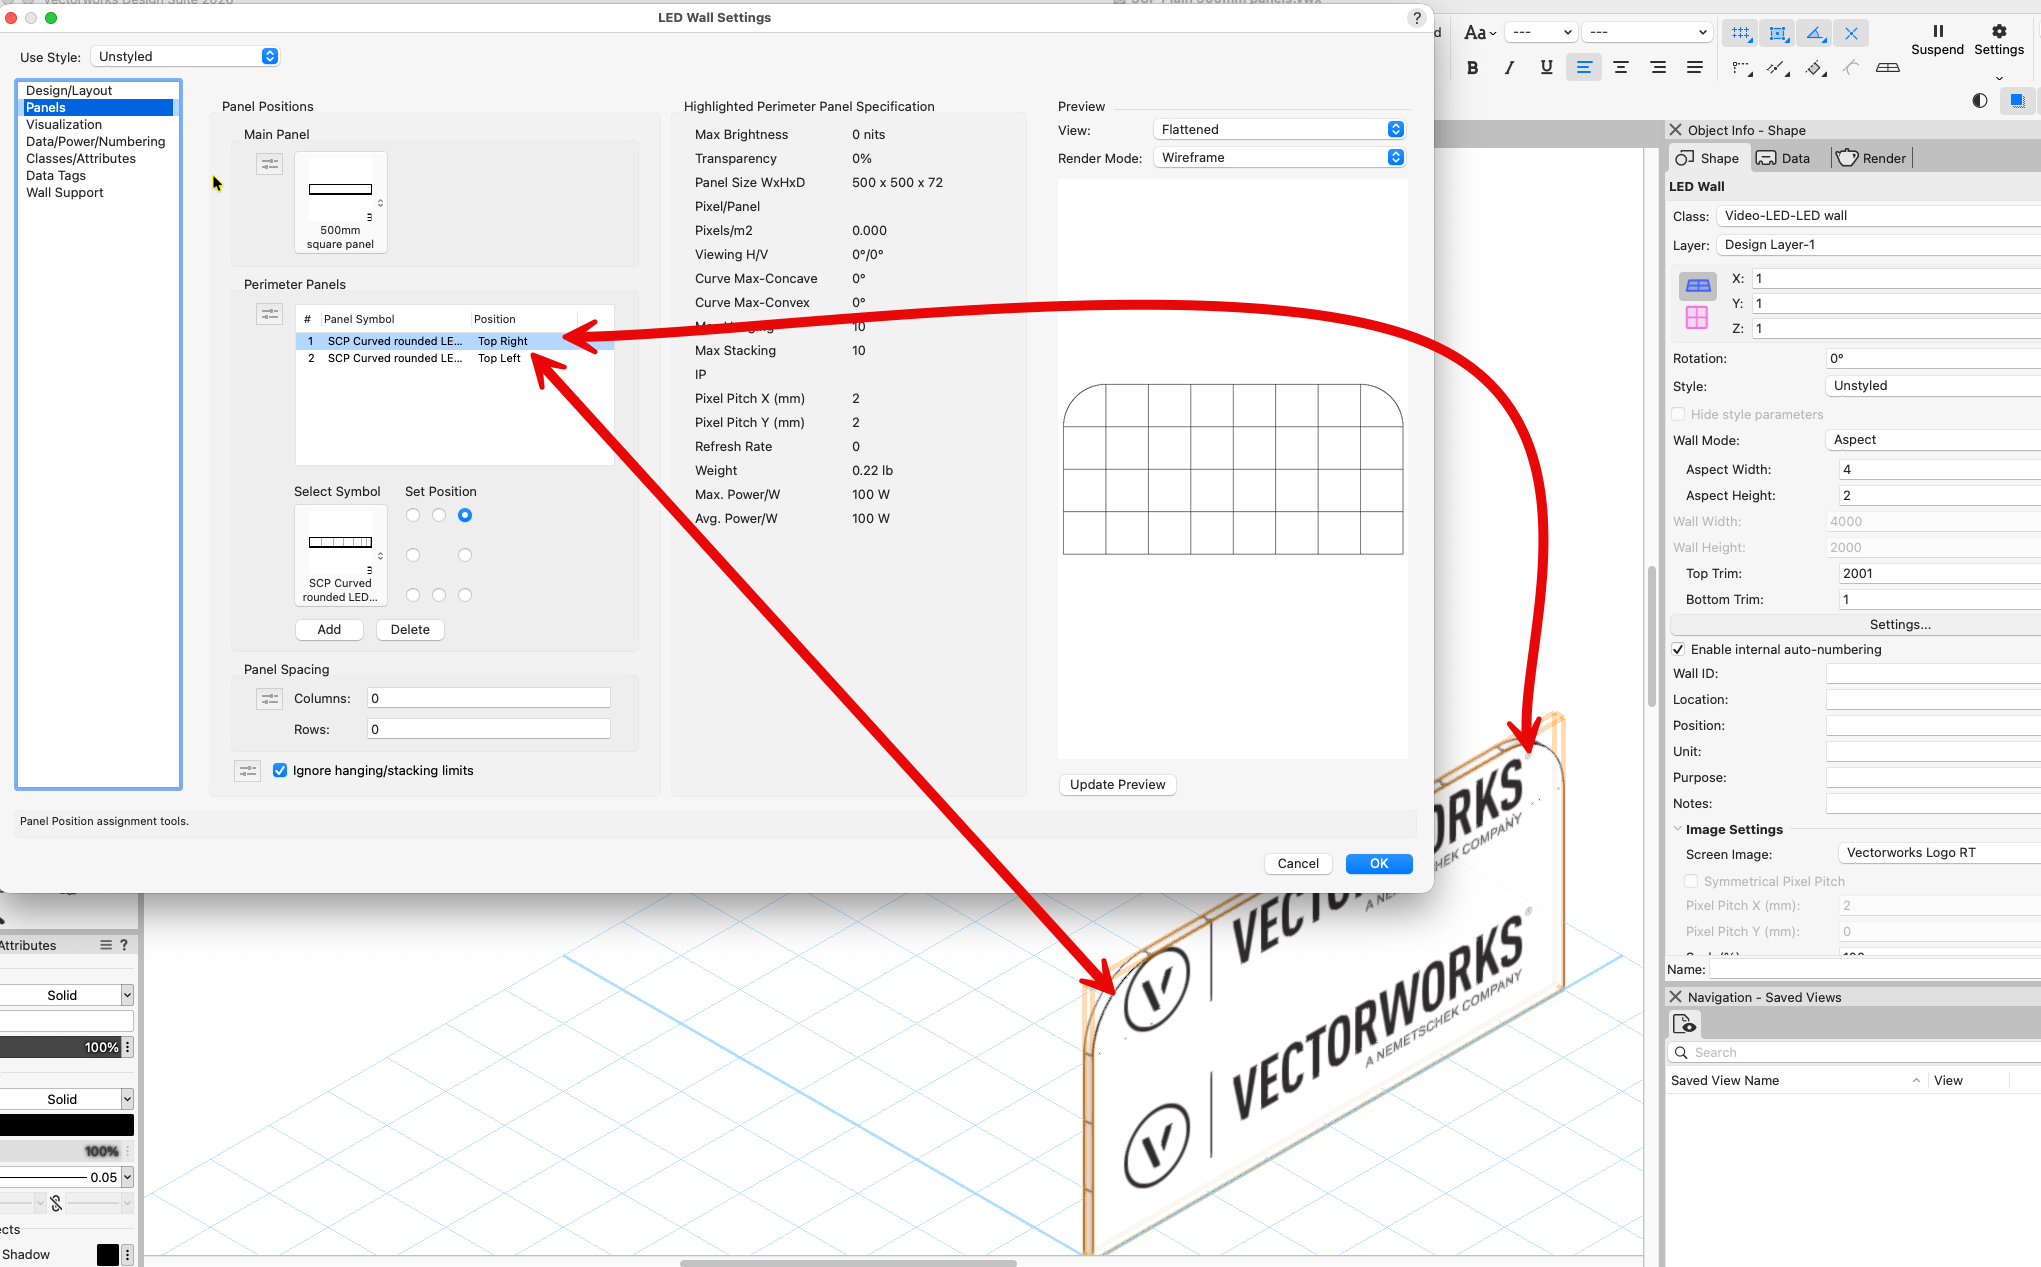This screenshot has width=2041, height=1267.
Task: Open the Preview View dropdown
Action: pos(1279,130)
